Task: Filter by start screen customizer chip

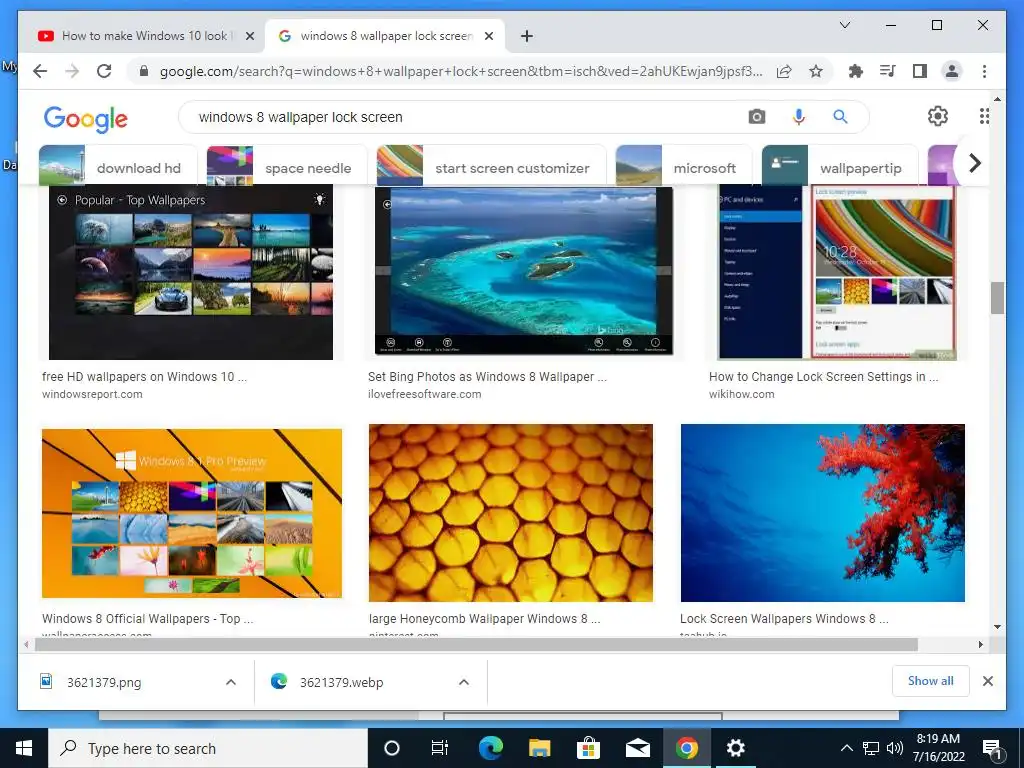Action: pos(491,167)
